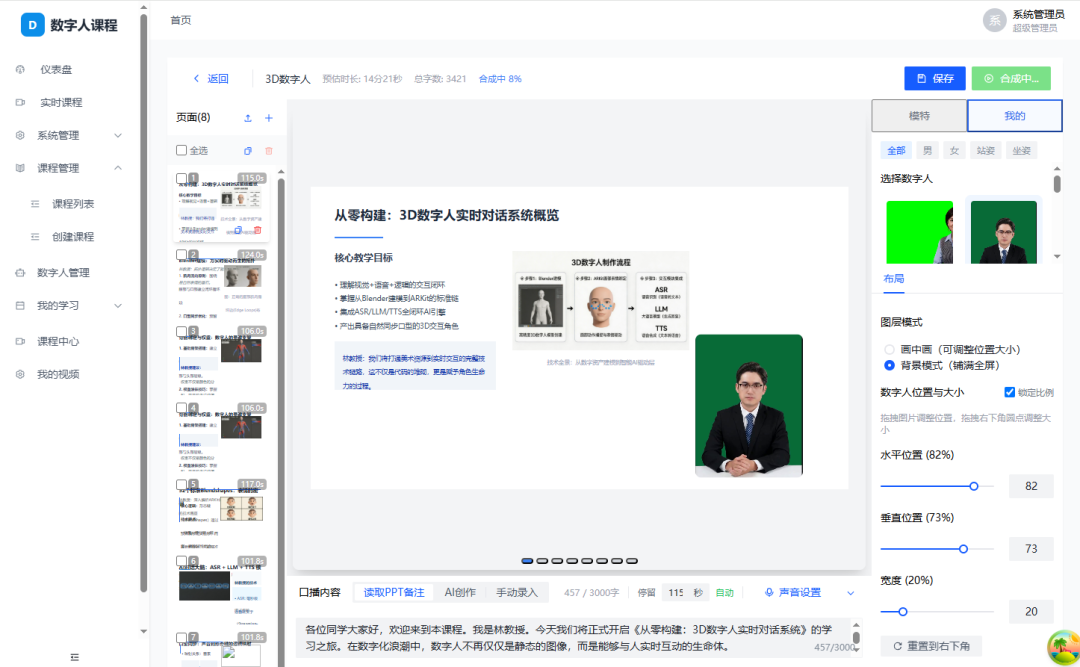
Task: Tick the checkbox on page 4 thumbnail
Action: tap(181, 408)
